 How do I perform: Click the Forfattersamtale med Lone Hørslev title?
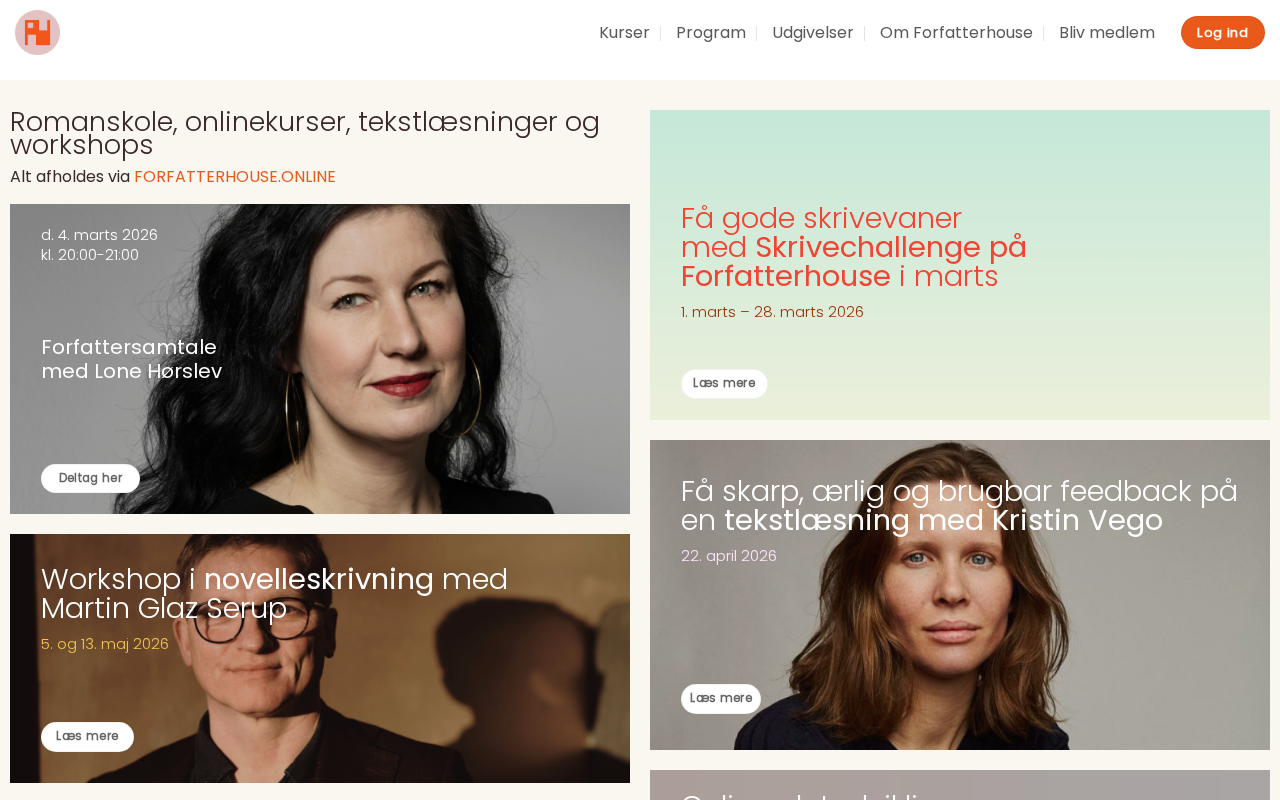[x=132, y=359]
